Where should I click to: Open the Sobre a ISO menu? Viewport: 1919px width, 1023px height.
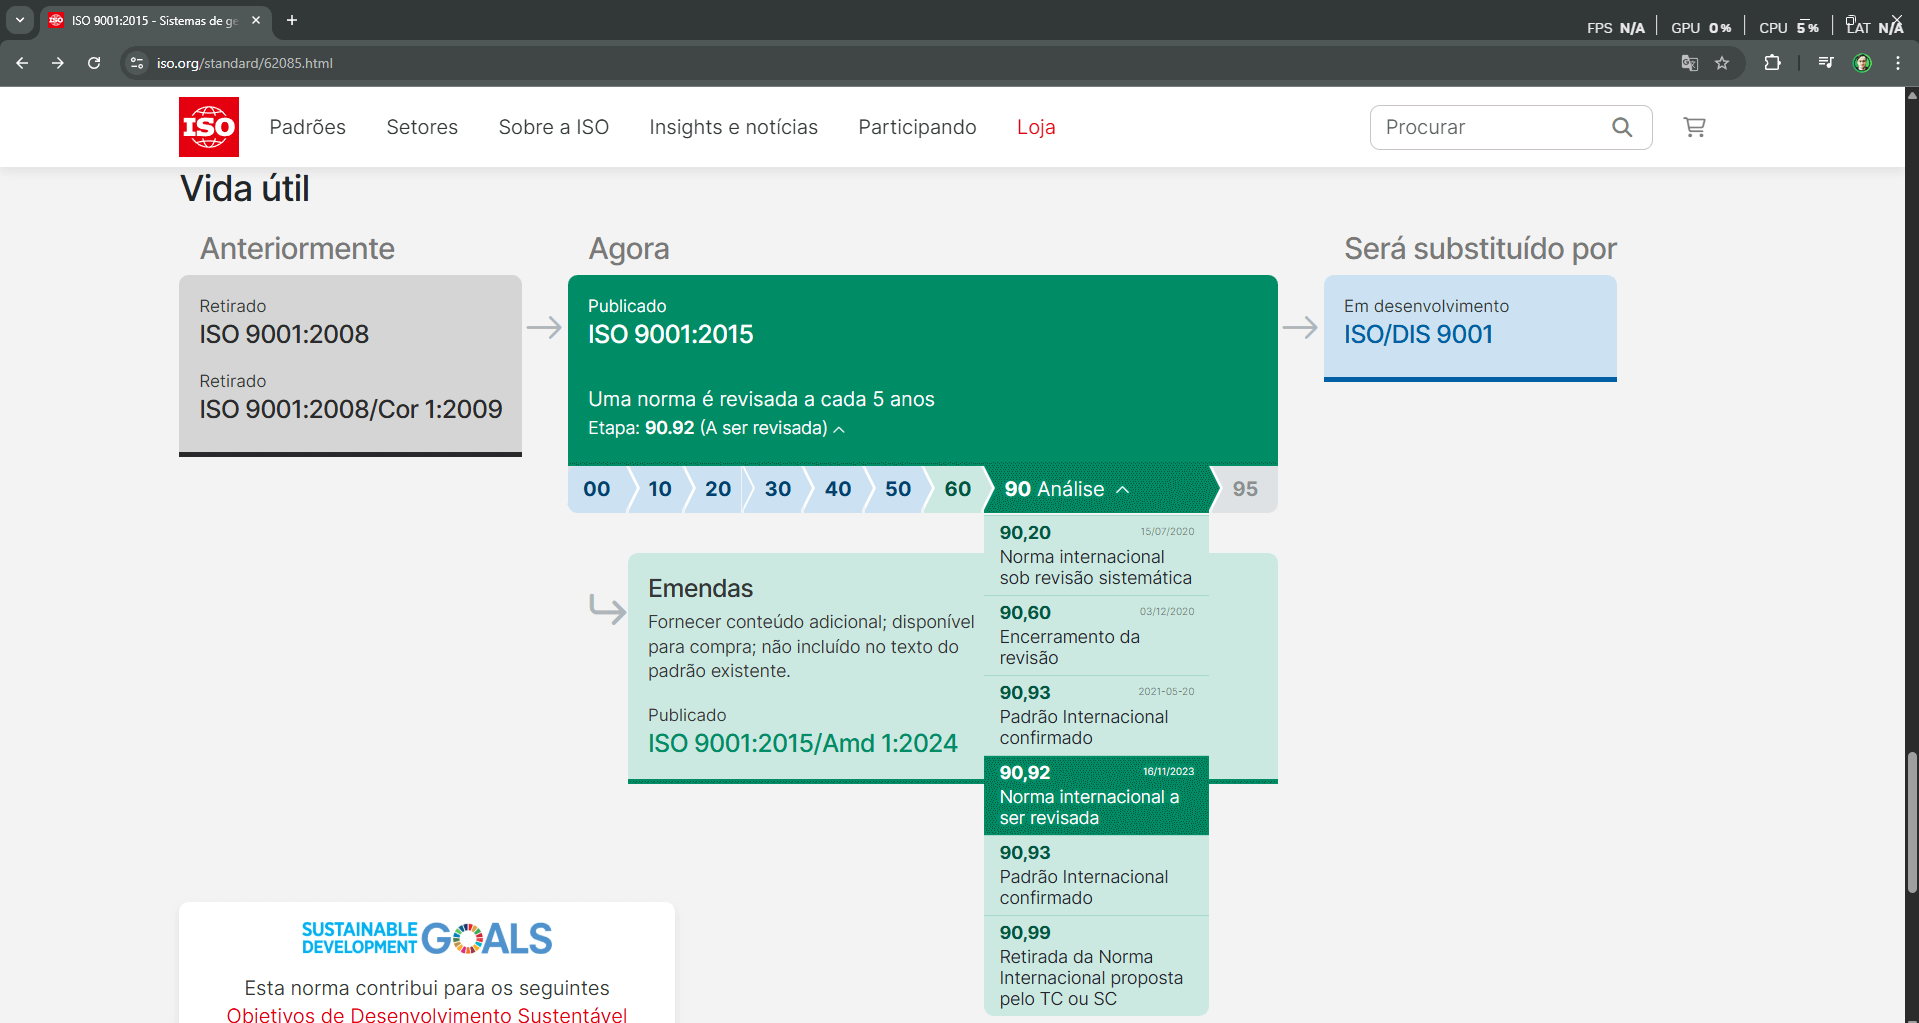coord(554,127)
